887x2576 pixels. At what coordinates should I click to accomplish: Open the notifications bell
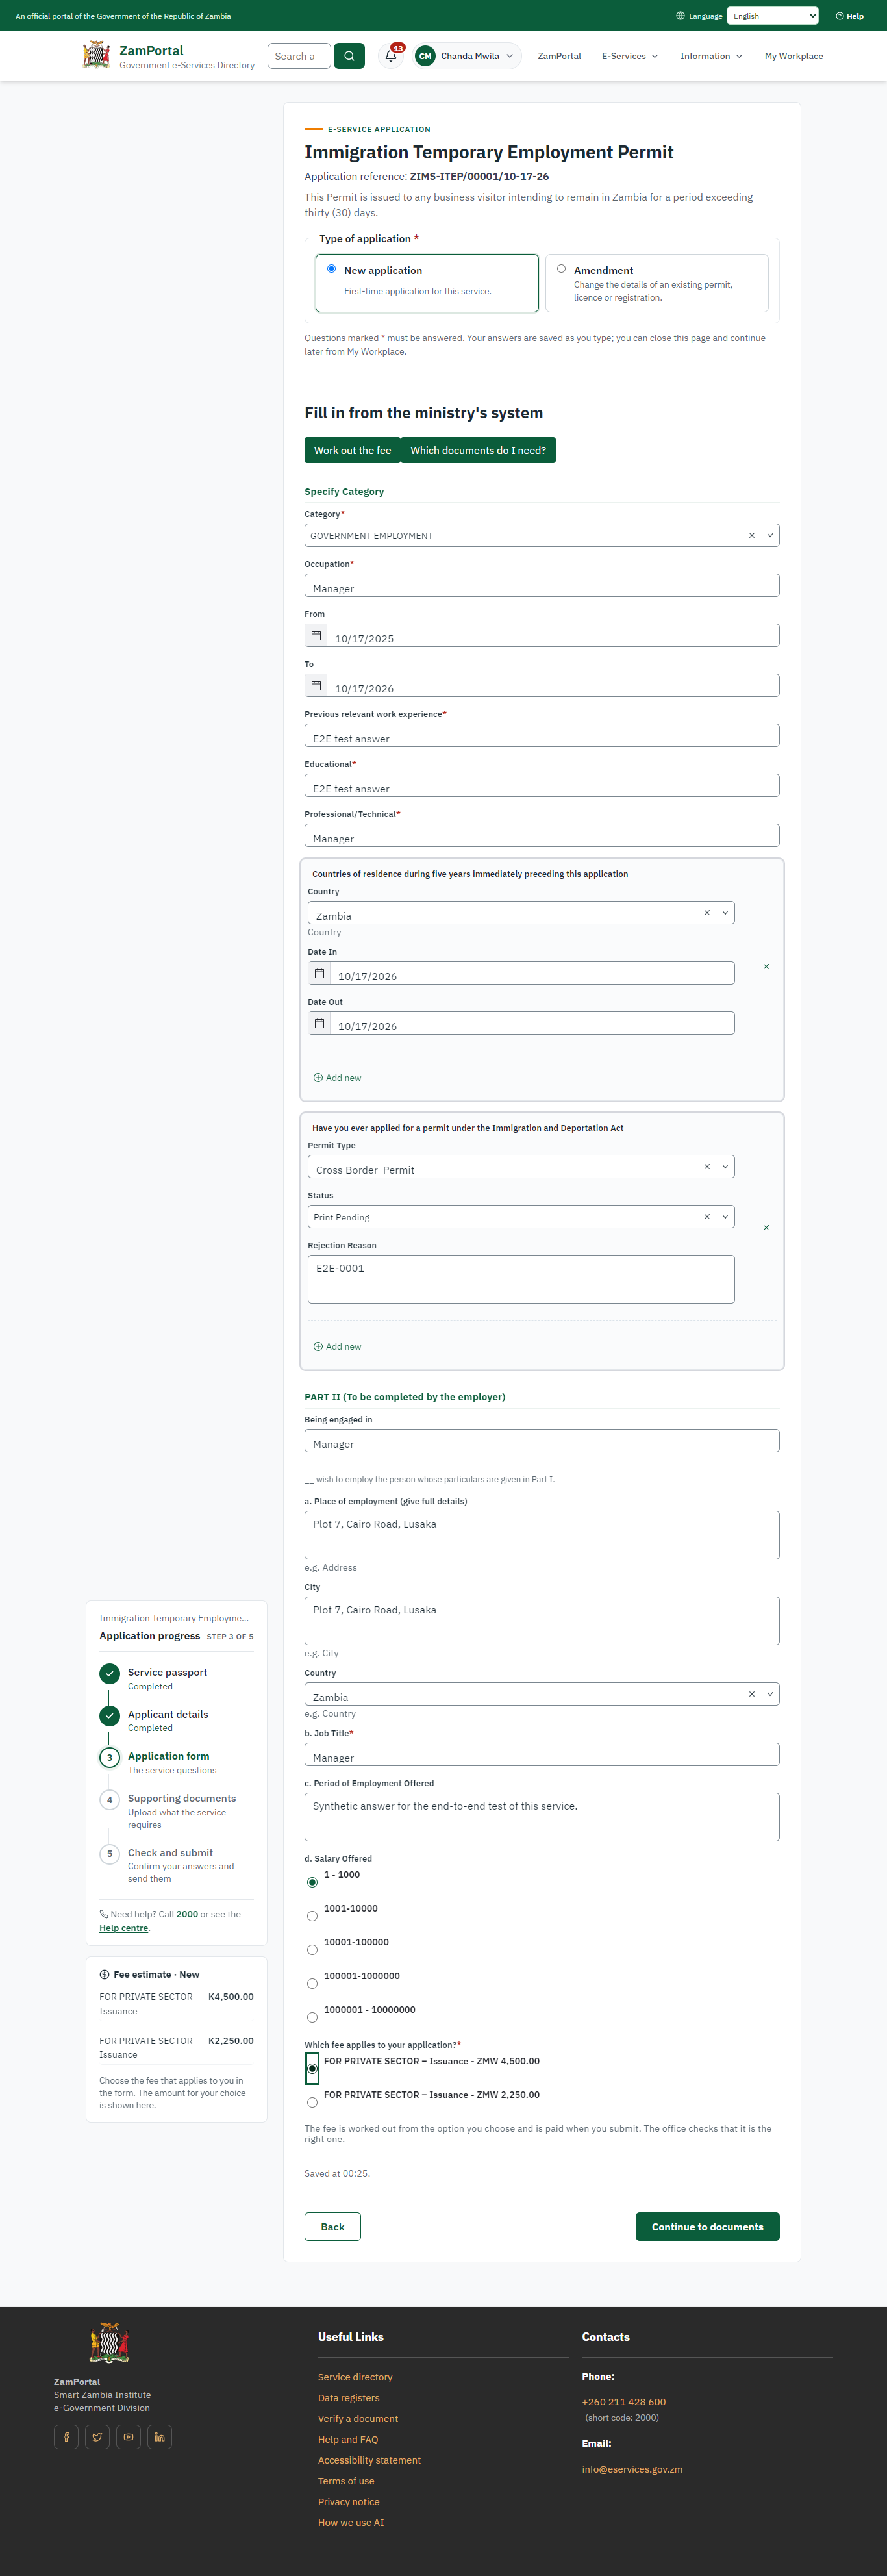(x=391, y=56)
